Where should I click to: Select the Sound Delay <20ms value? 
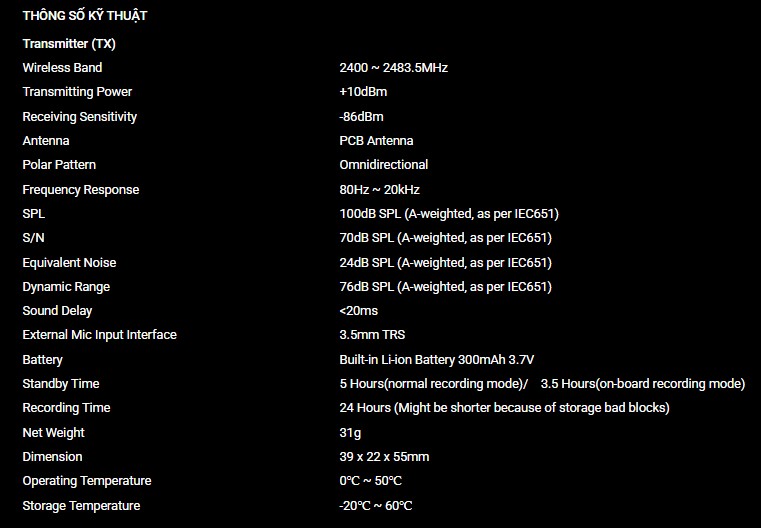point(359,311)
